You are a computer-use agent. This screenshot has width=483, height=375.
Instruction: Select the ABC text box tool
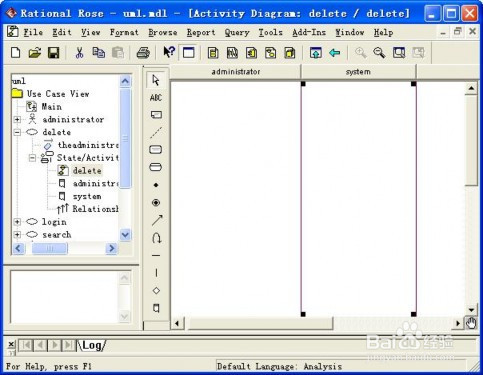click(156, 98)
